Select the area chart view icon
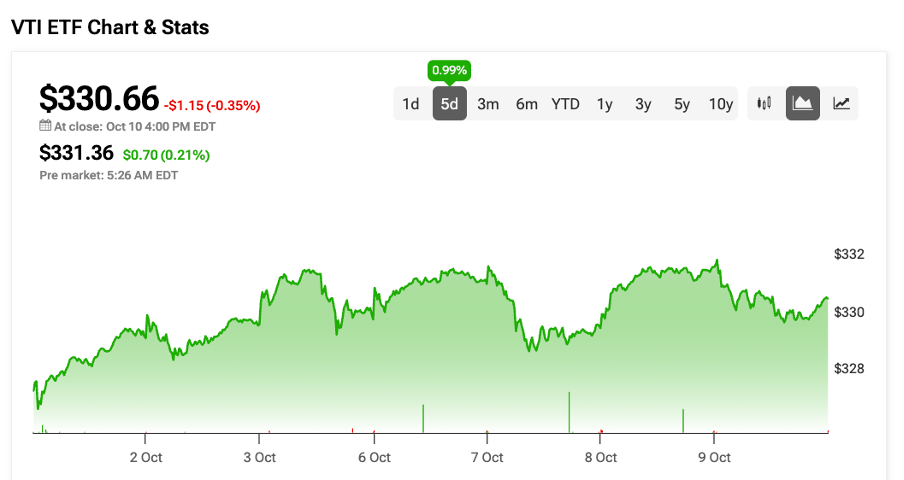This screenshot has width=904, height=480. click(x=803, y=103)
